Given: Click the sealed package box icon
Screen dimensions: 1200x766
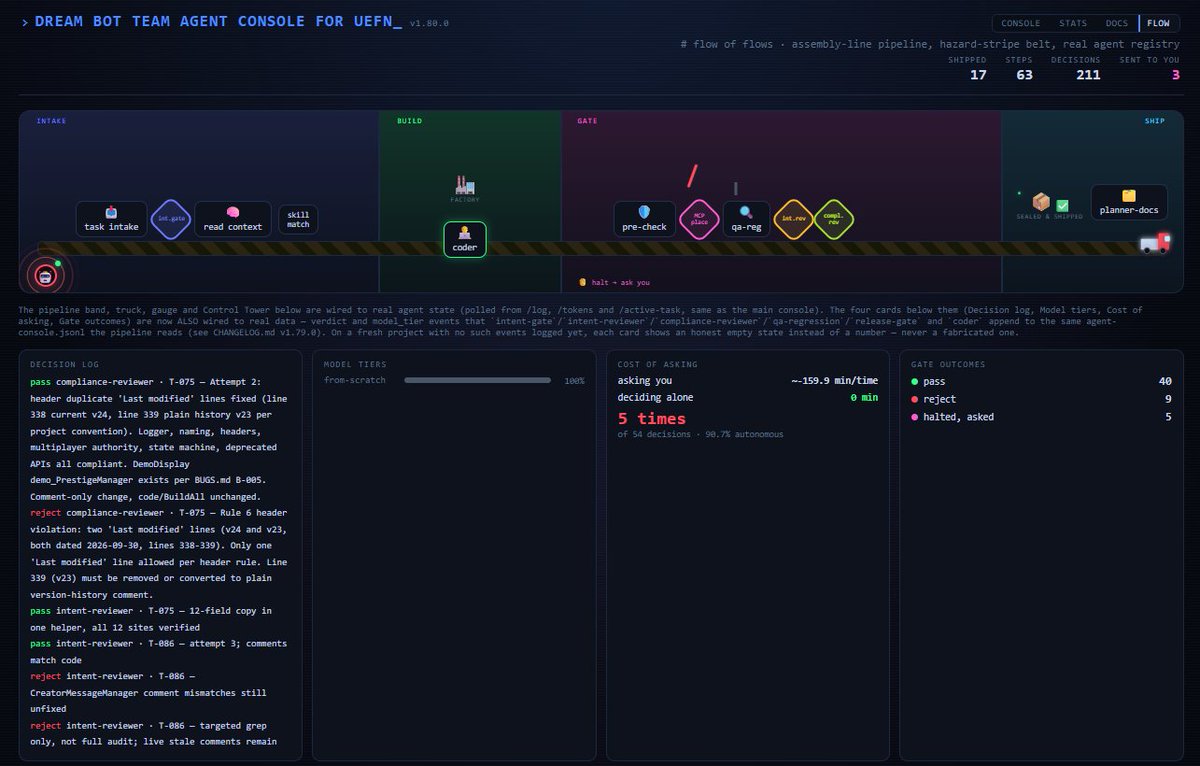Looking at the screenshot, I should (1041, 202).
